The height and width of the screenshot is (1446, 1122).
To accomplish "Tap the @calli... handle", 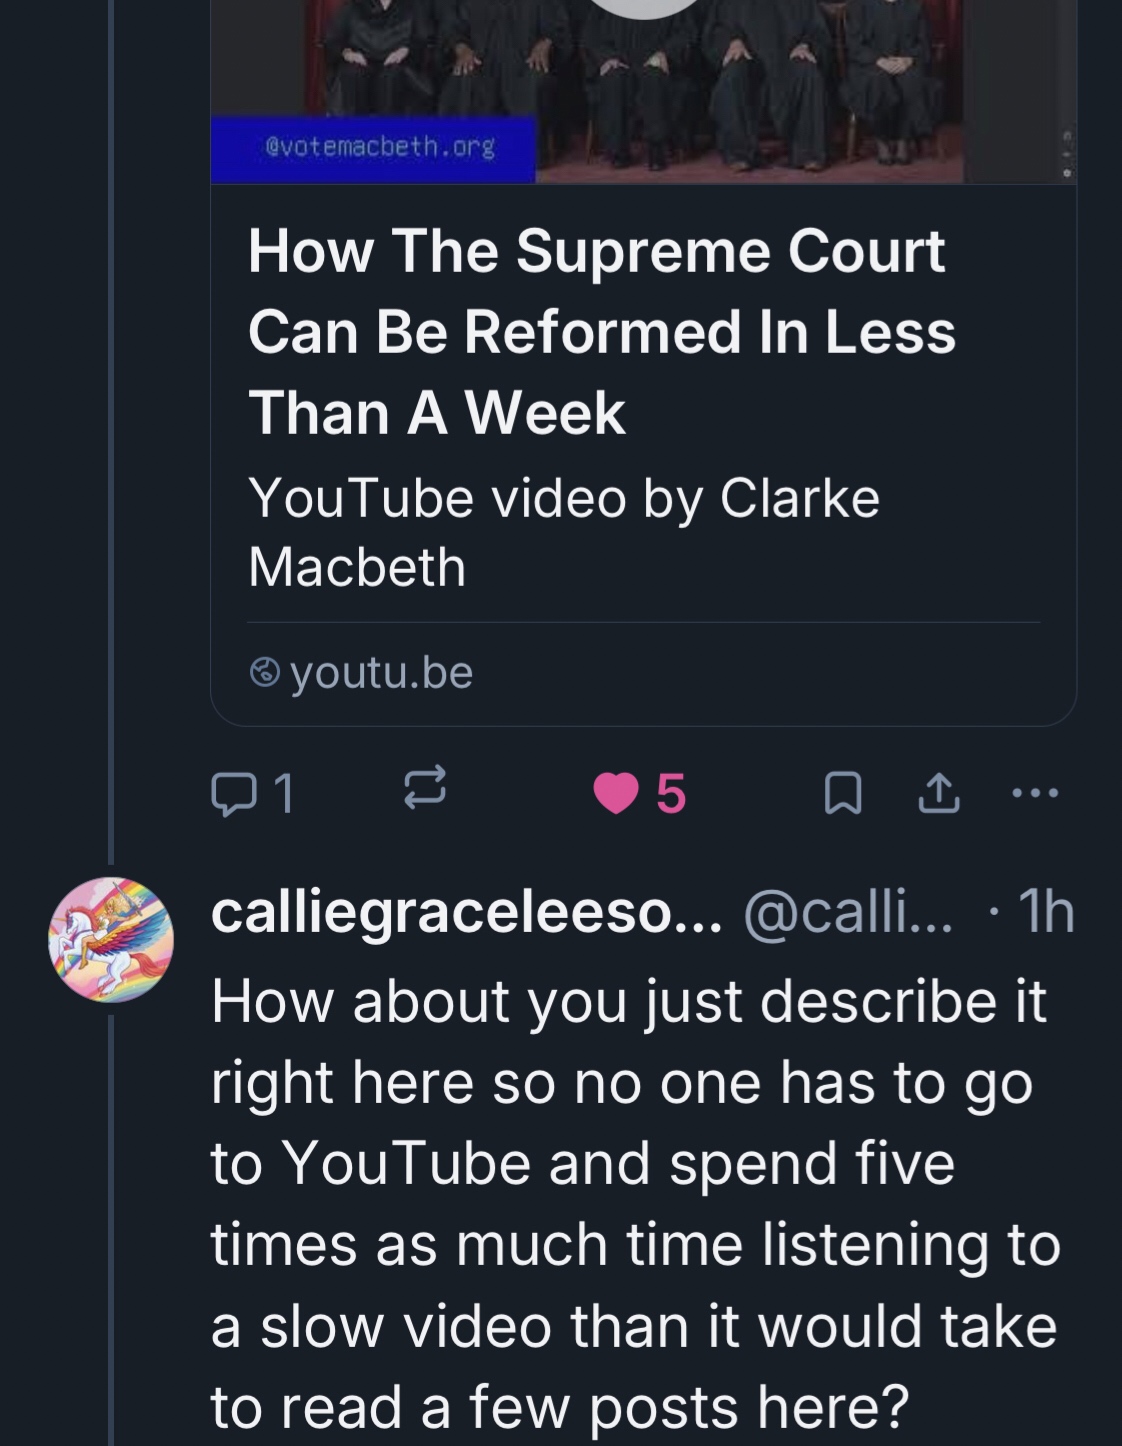I will tap(848, 912).
